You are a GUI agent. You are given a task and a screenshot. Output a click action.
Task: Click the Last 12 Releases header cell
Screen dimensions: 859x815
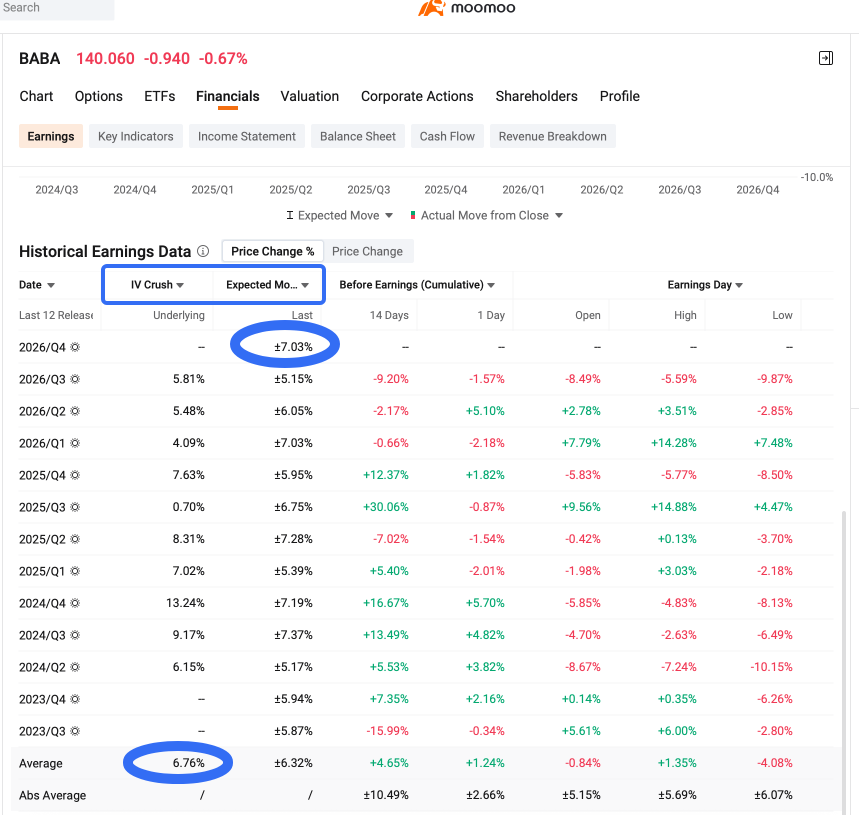[x=56, y=315]
